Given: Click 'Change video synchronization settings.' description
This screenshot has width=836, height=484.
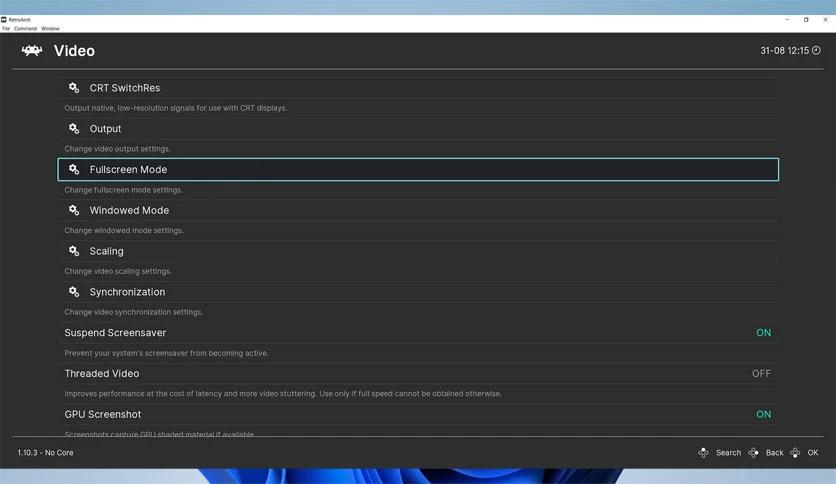Looking at the screenshot, I should click(x=133, y=312).
